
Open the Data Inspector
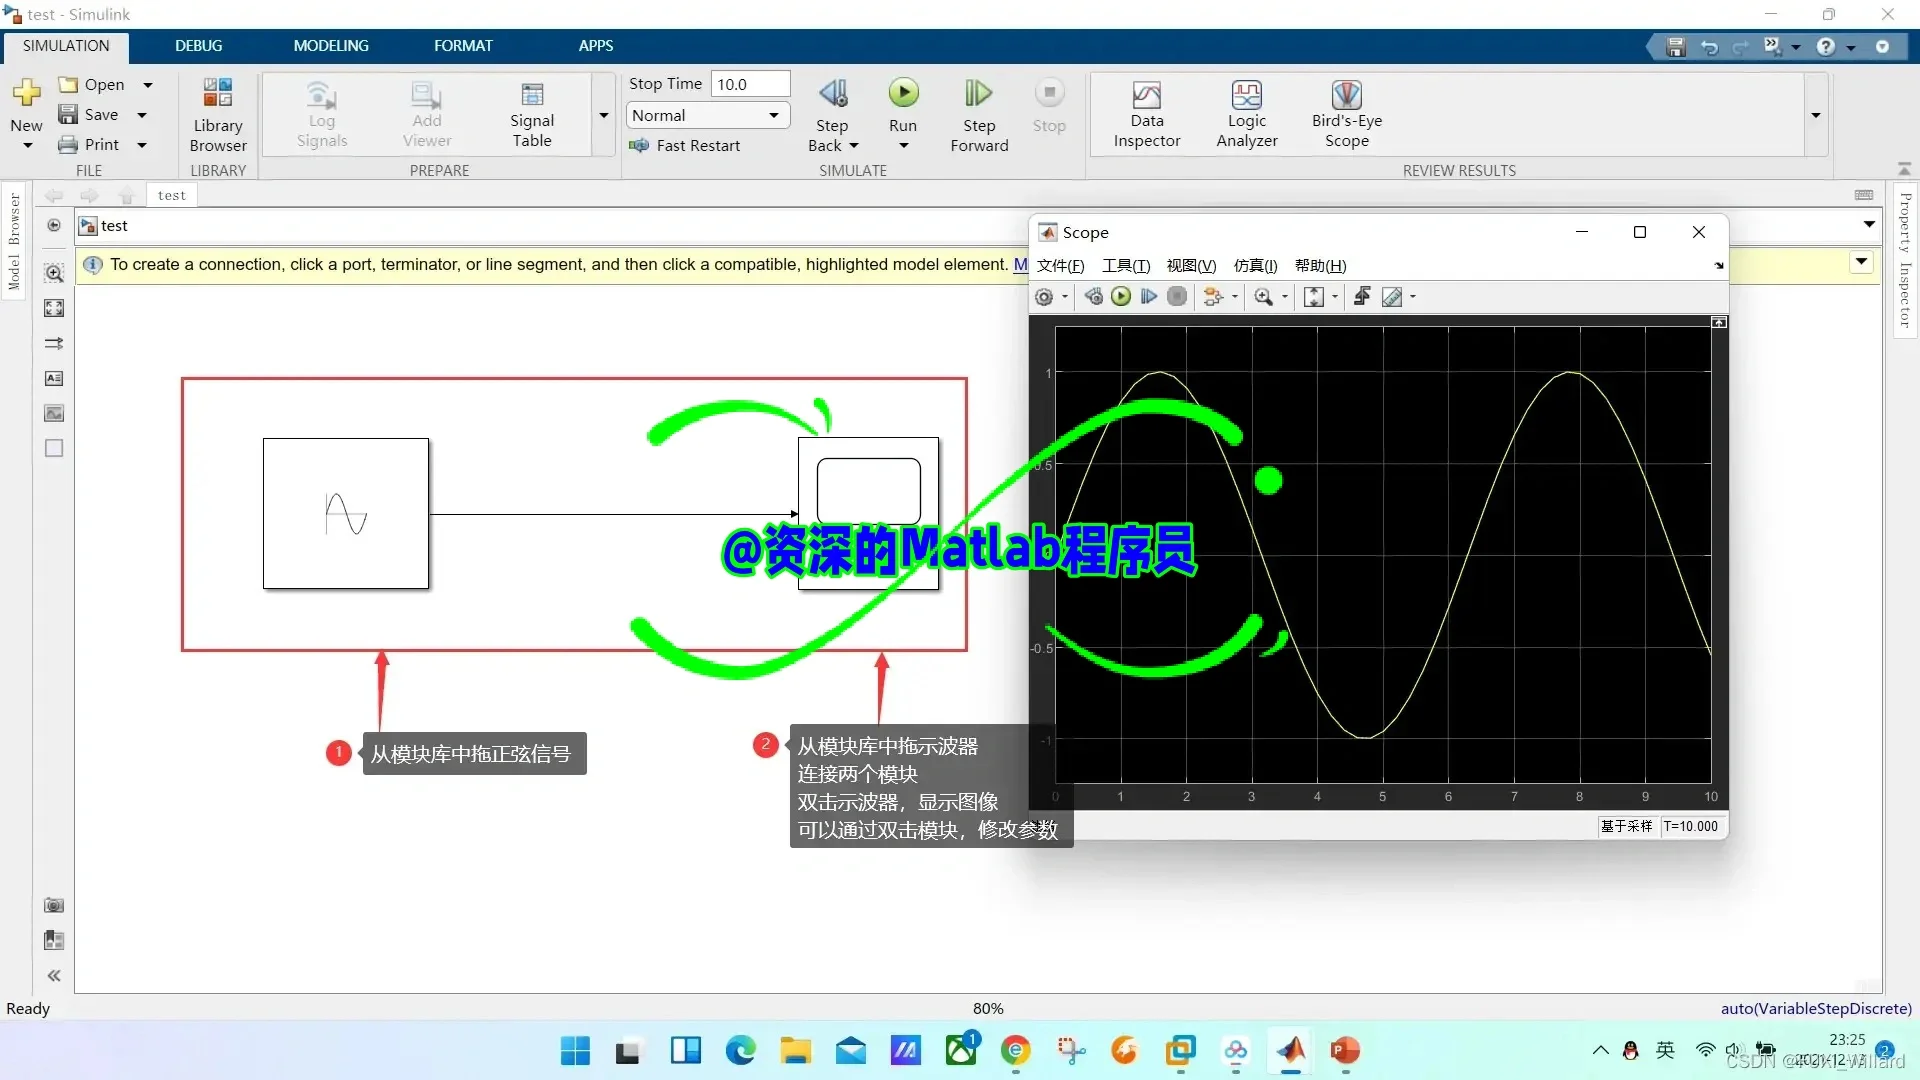[1146, 96]
